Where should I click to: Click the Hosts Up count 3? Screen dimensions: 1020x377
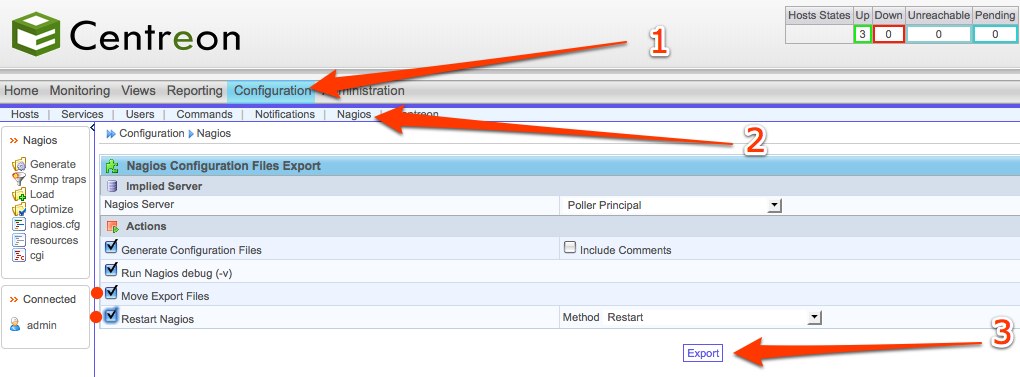pos(863,34)
